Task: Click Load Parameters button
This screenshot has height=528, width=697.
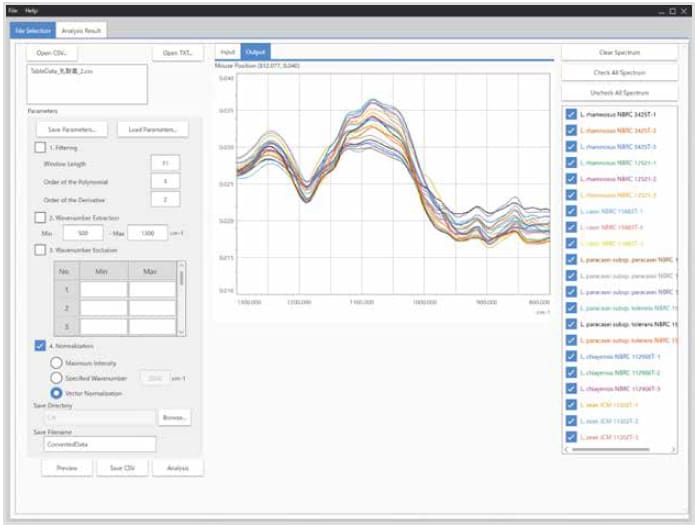Action: (x=152, y=129)
